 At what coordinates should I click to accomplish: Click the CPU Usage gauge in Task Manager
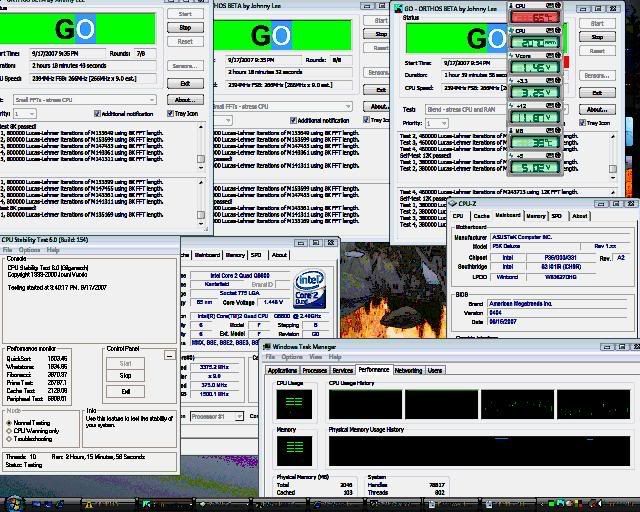click(x=294, y=404)
